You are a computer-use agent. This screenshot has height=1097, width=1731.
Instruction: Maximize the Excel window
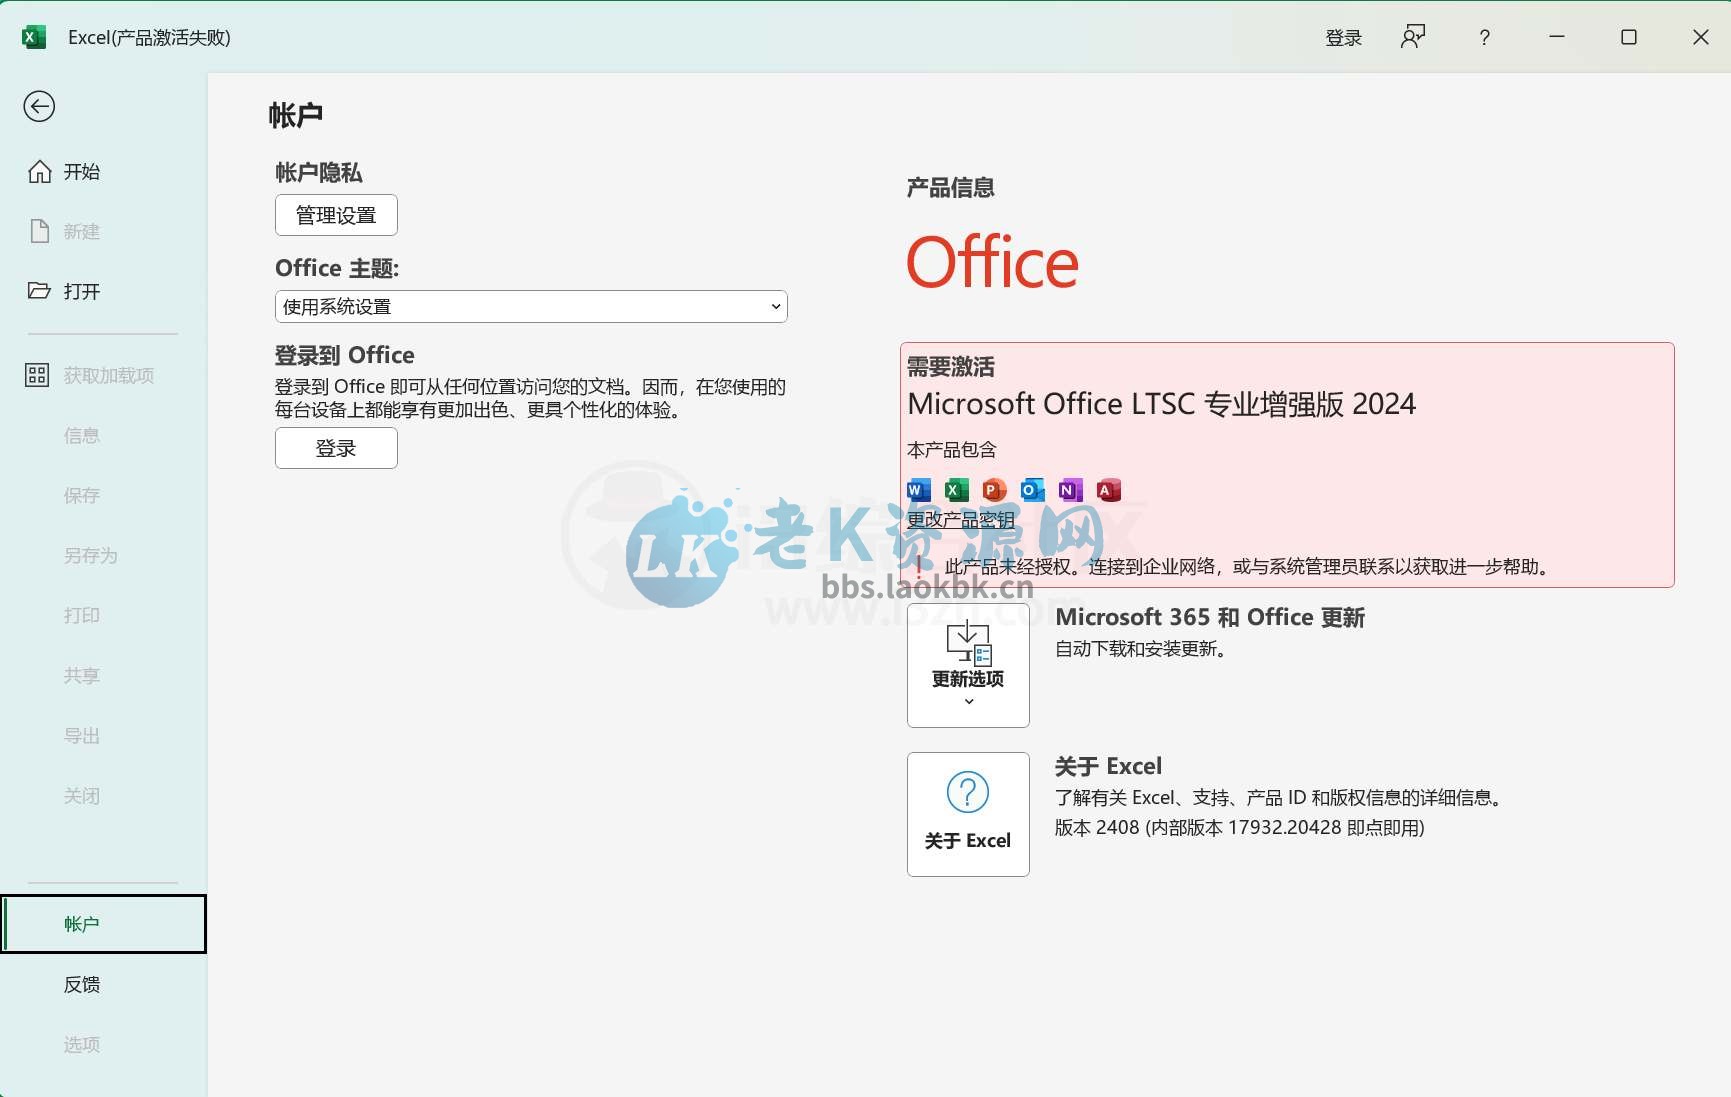[1629, 37]
